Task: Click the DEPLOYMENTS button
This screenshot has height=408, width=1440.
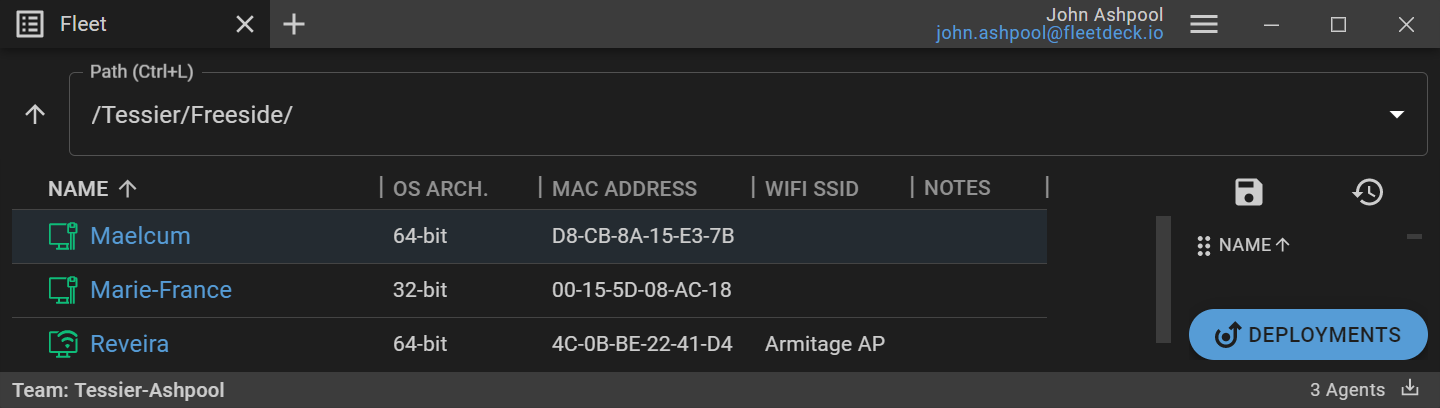Action: pyautogui.click(x=1307, y=334)
